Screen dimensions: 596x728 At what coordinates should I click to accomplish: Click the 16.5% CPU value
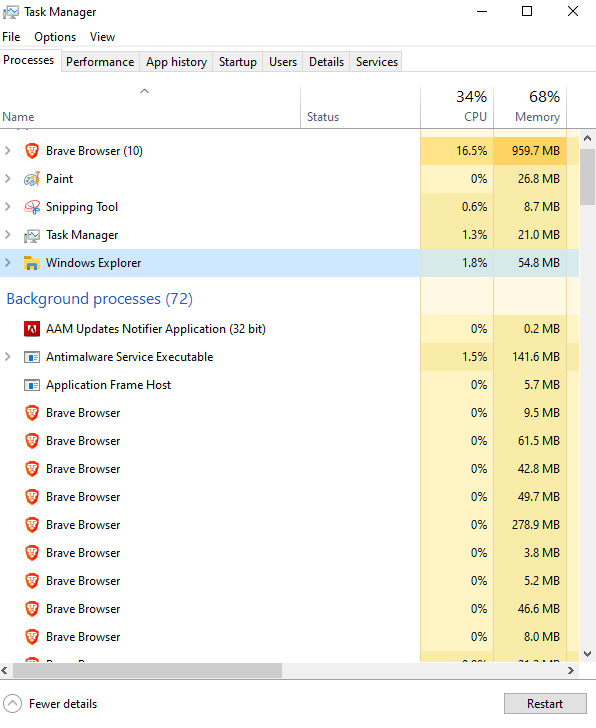(472, 151)
